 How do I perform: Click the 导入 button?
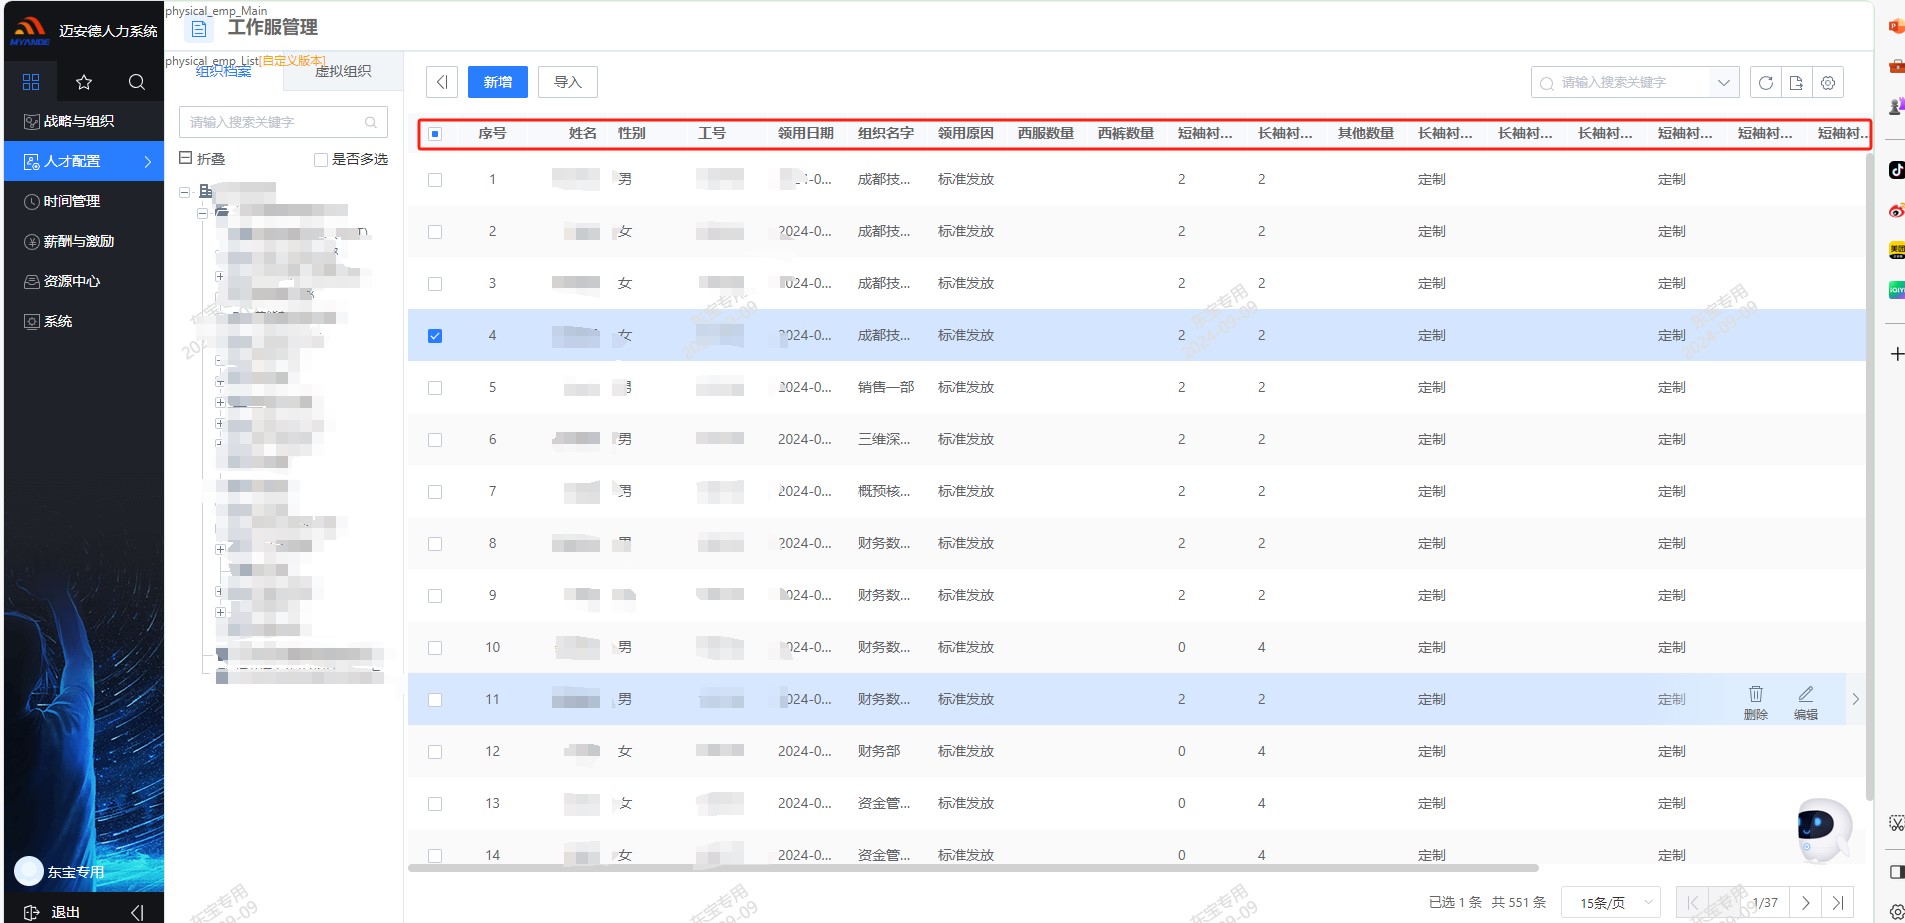(x=567, y=82)
